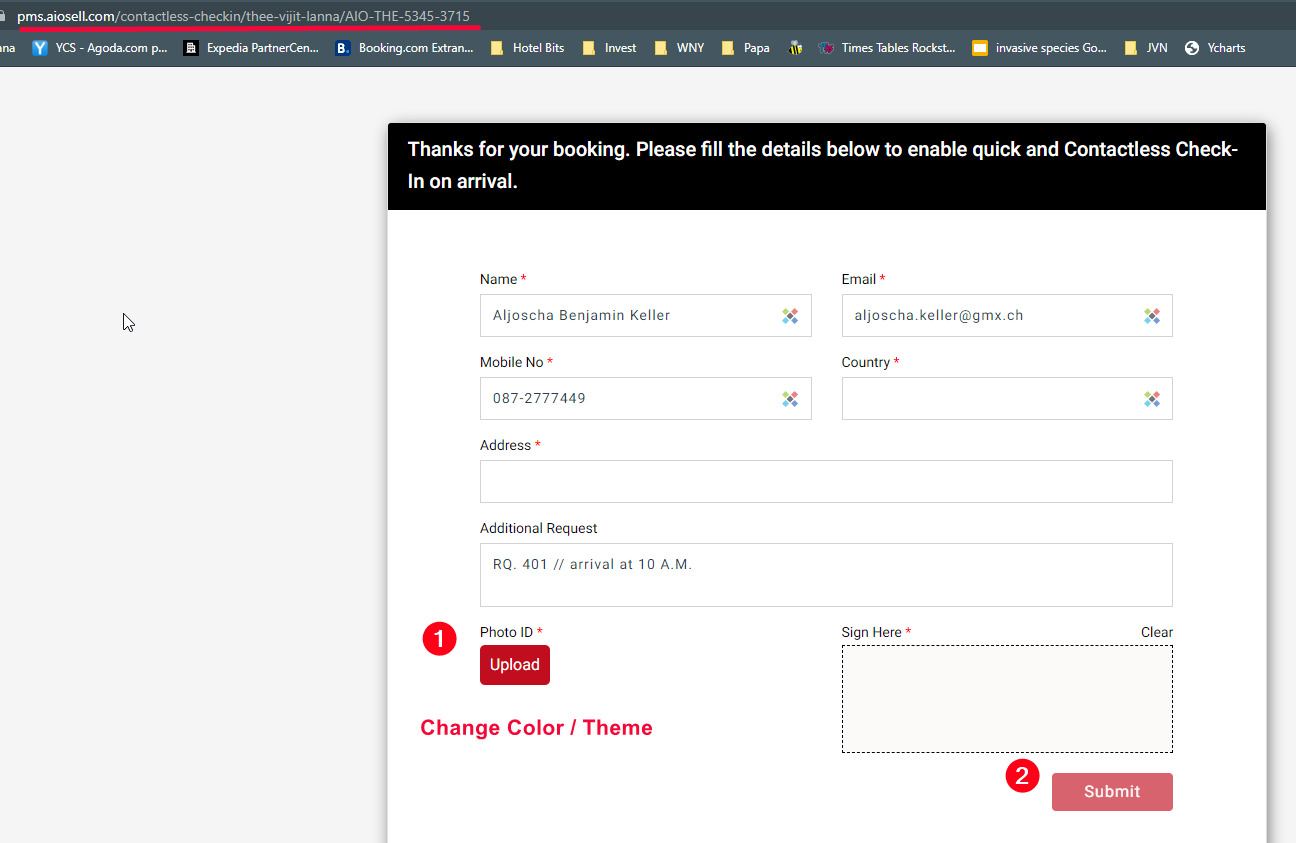
Task: Open the YCS Agoda bookmark
Action: point(99,47)
